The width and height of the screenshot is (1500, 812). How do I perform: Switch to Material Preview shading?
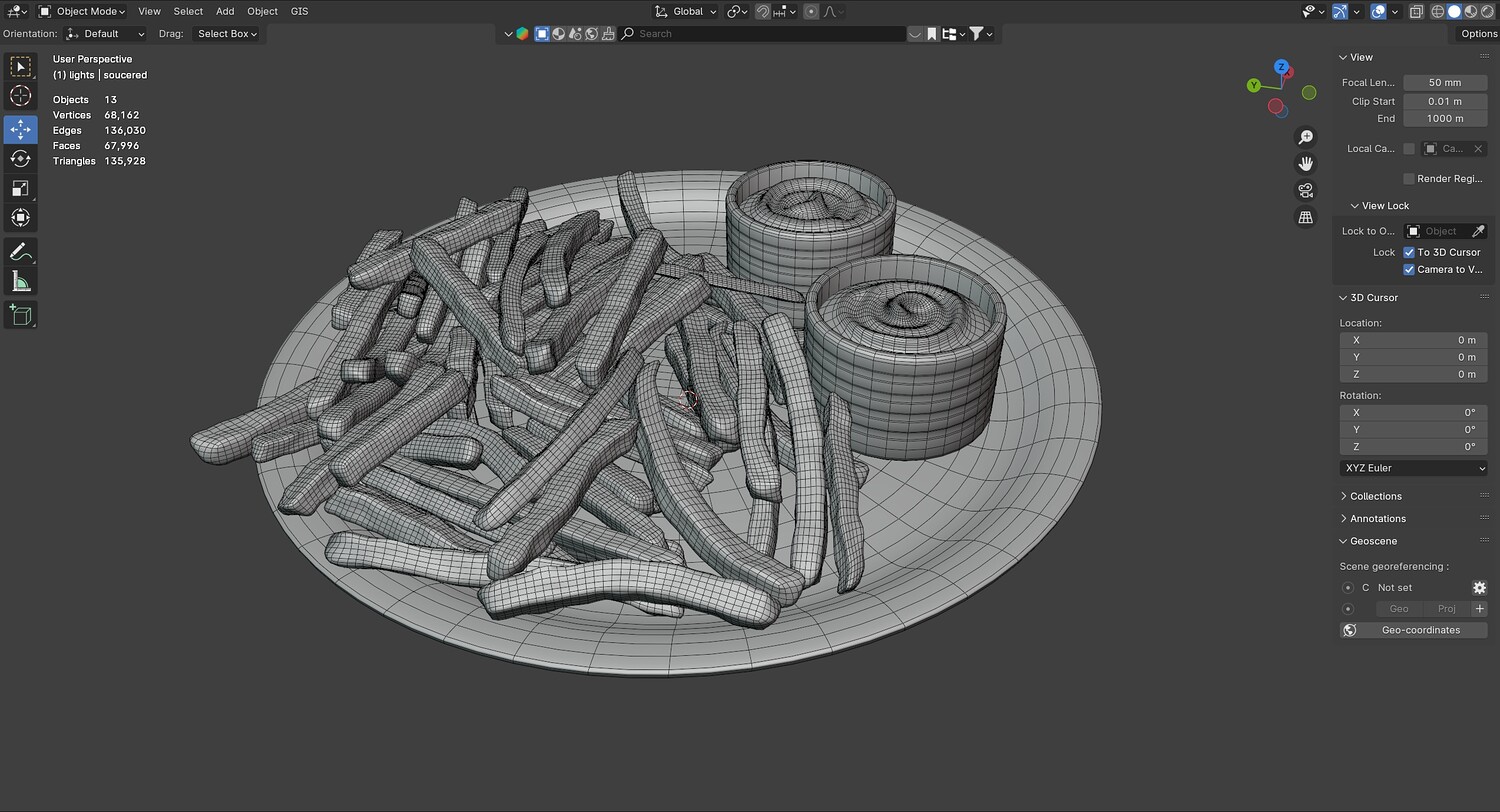[x=1470, y=12]
